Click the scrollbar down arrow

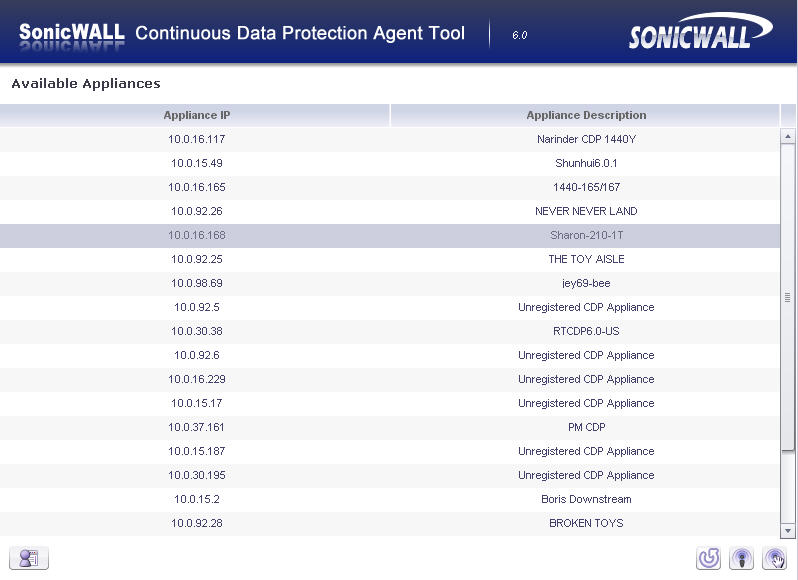point(788,531)
